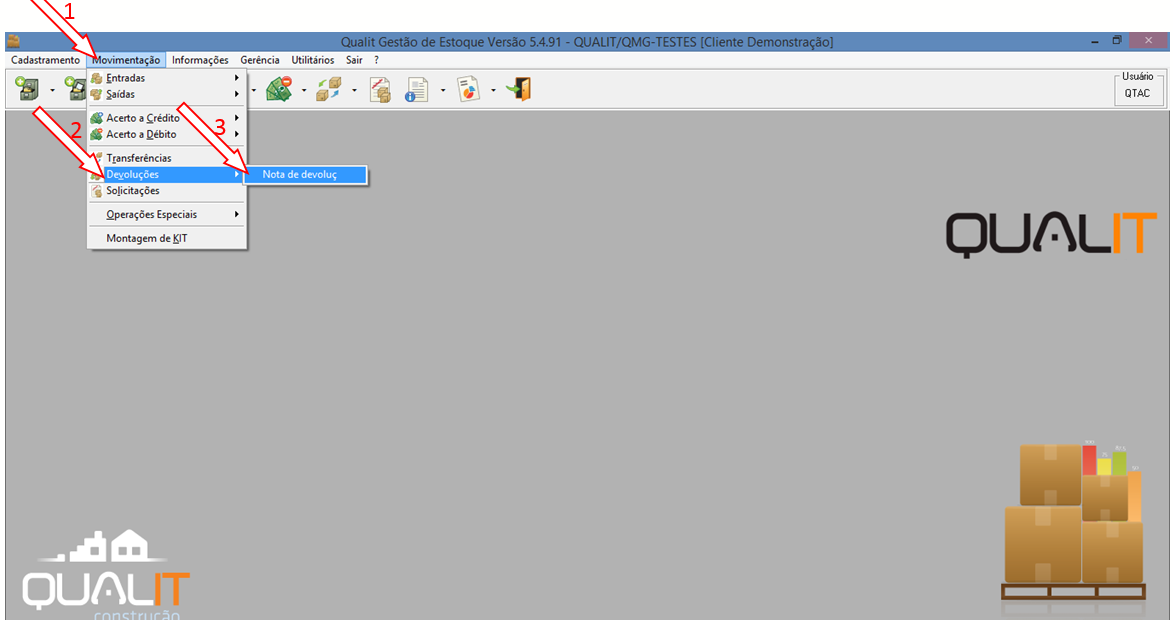This screenshot has height=620, width=1173.
Task: Click the exit door toolbar icon
Action: [x=519, y=89]
